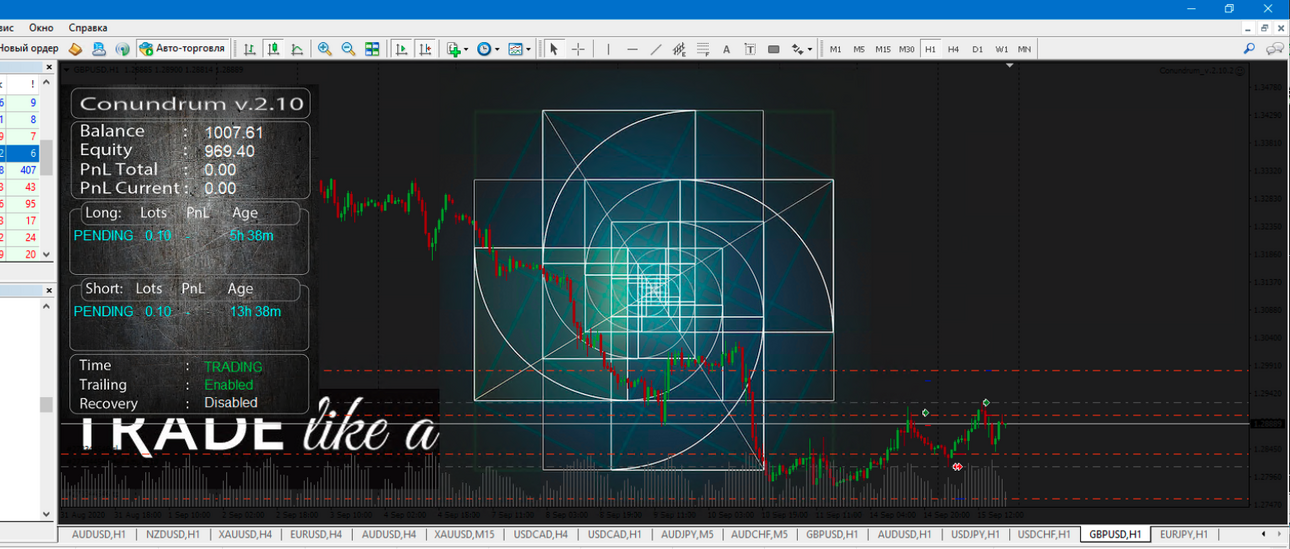Switch chart to bar chart
Image resolution: width=1290 pixels, height=549 pixels.
(x=249, y=48)
